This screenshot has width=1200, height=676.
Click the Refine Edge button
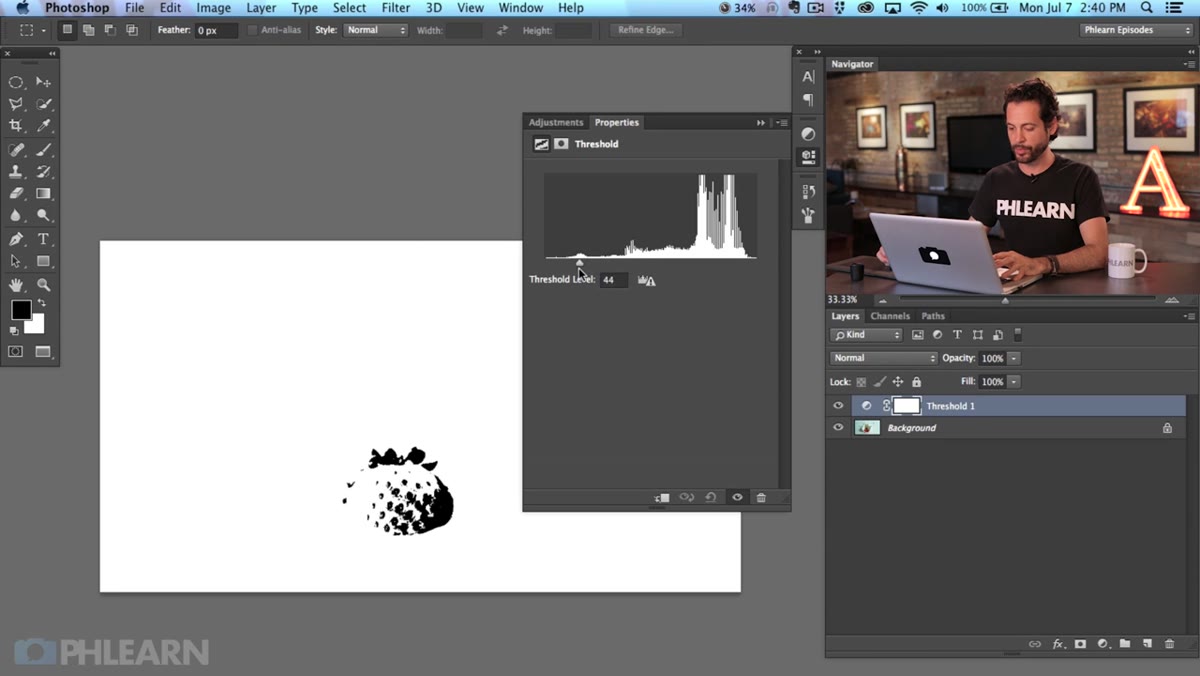pyautogui.click(x=646, y=30)
